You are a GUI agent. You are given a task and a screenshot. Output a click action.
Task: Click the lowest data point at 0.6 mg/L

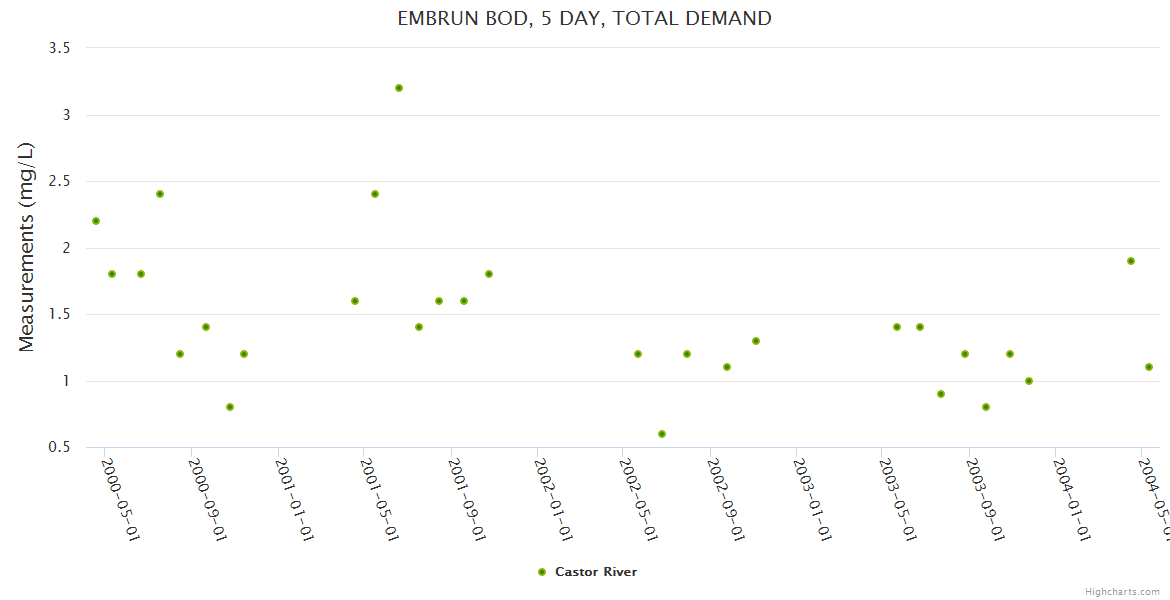pyautogui.click(x=662, y=434)
